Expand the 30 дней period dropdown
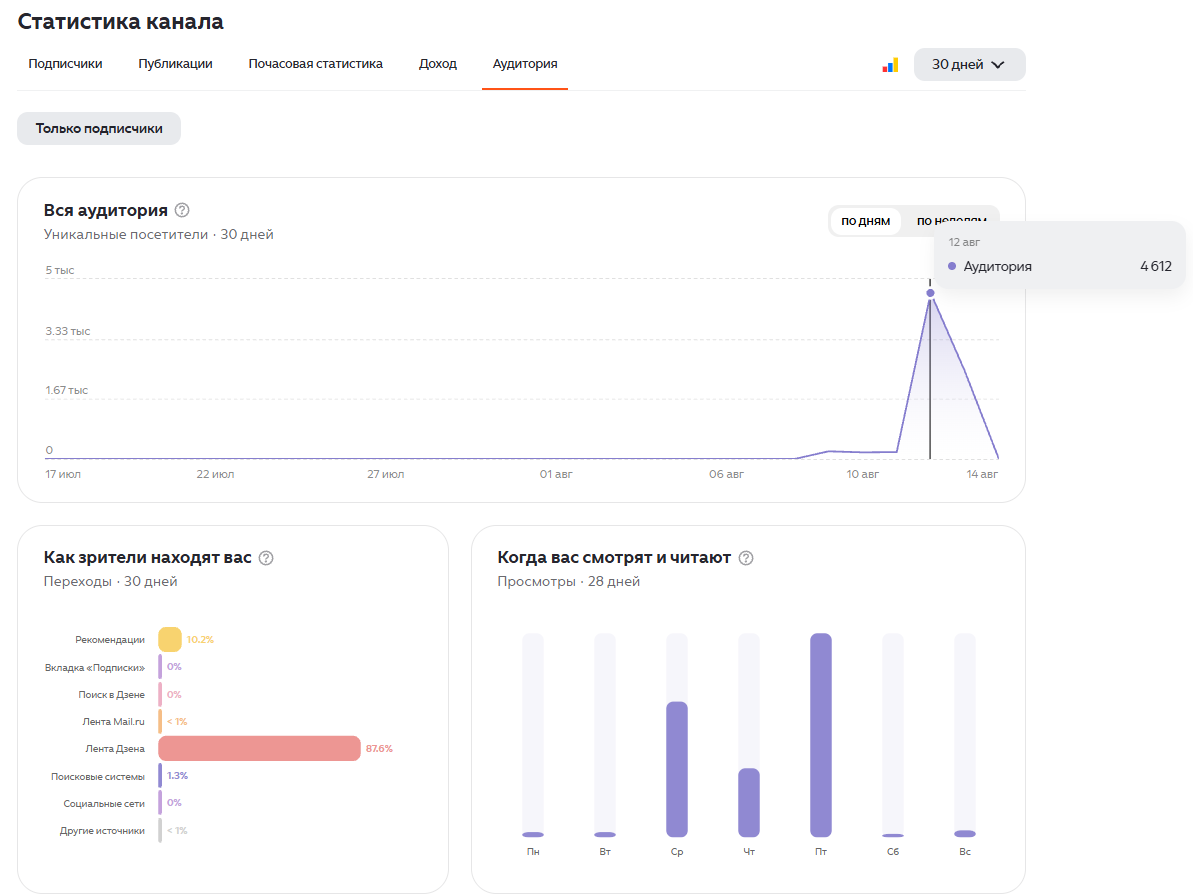The height and width of the screenshot is (894, 1193). tap(969, 65)
